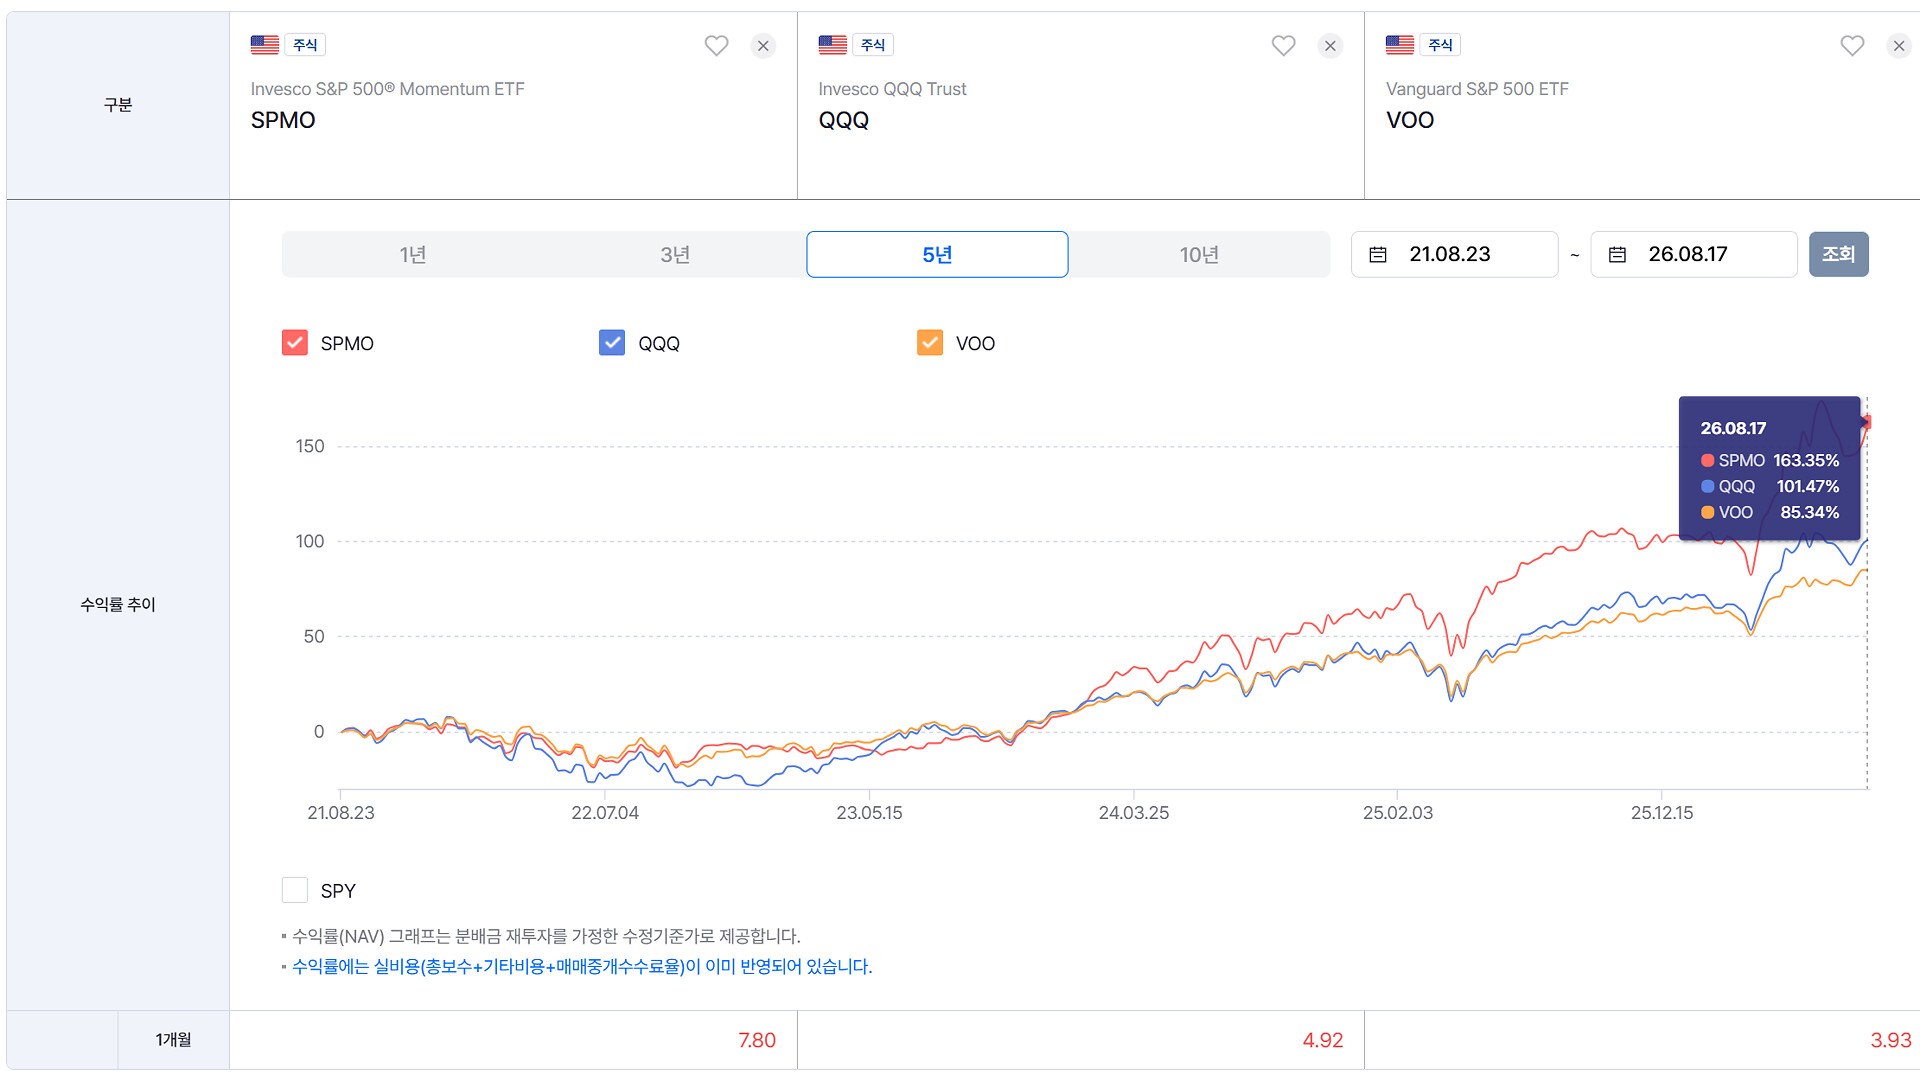Click the SPMO ticker name
1920x1075 pixels.
[x=283, y=120]
